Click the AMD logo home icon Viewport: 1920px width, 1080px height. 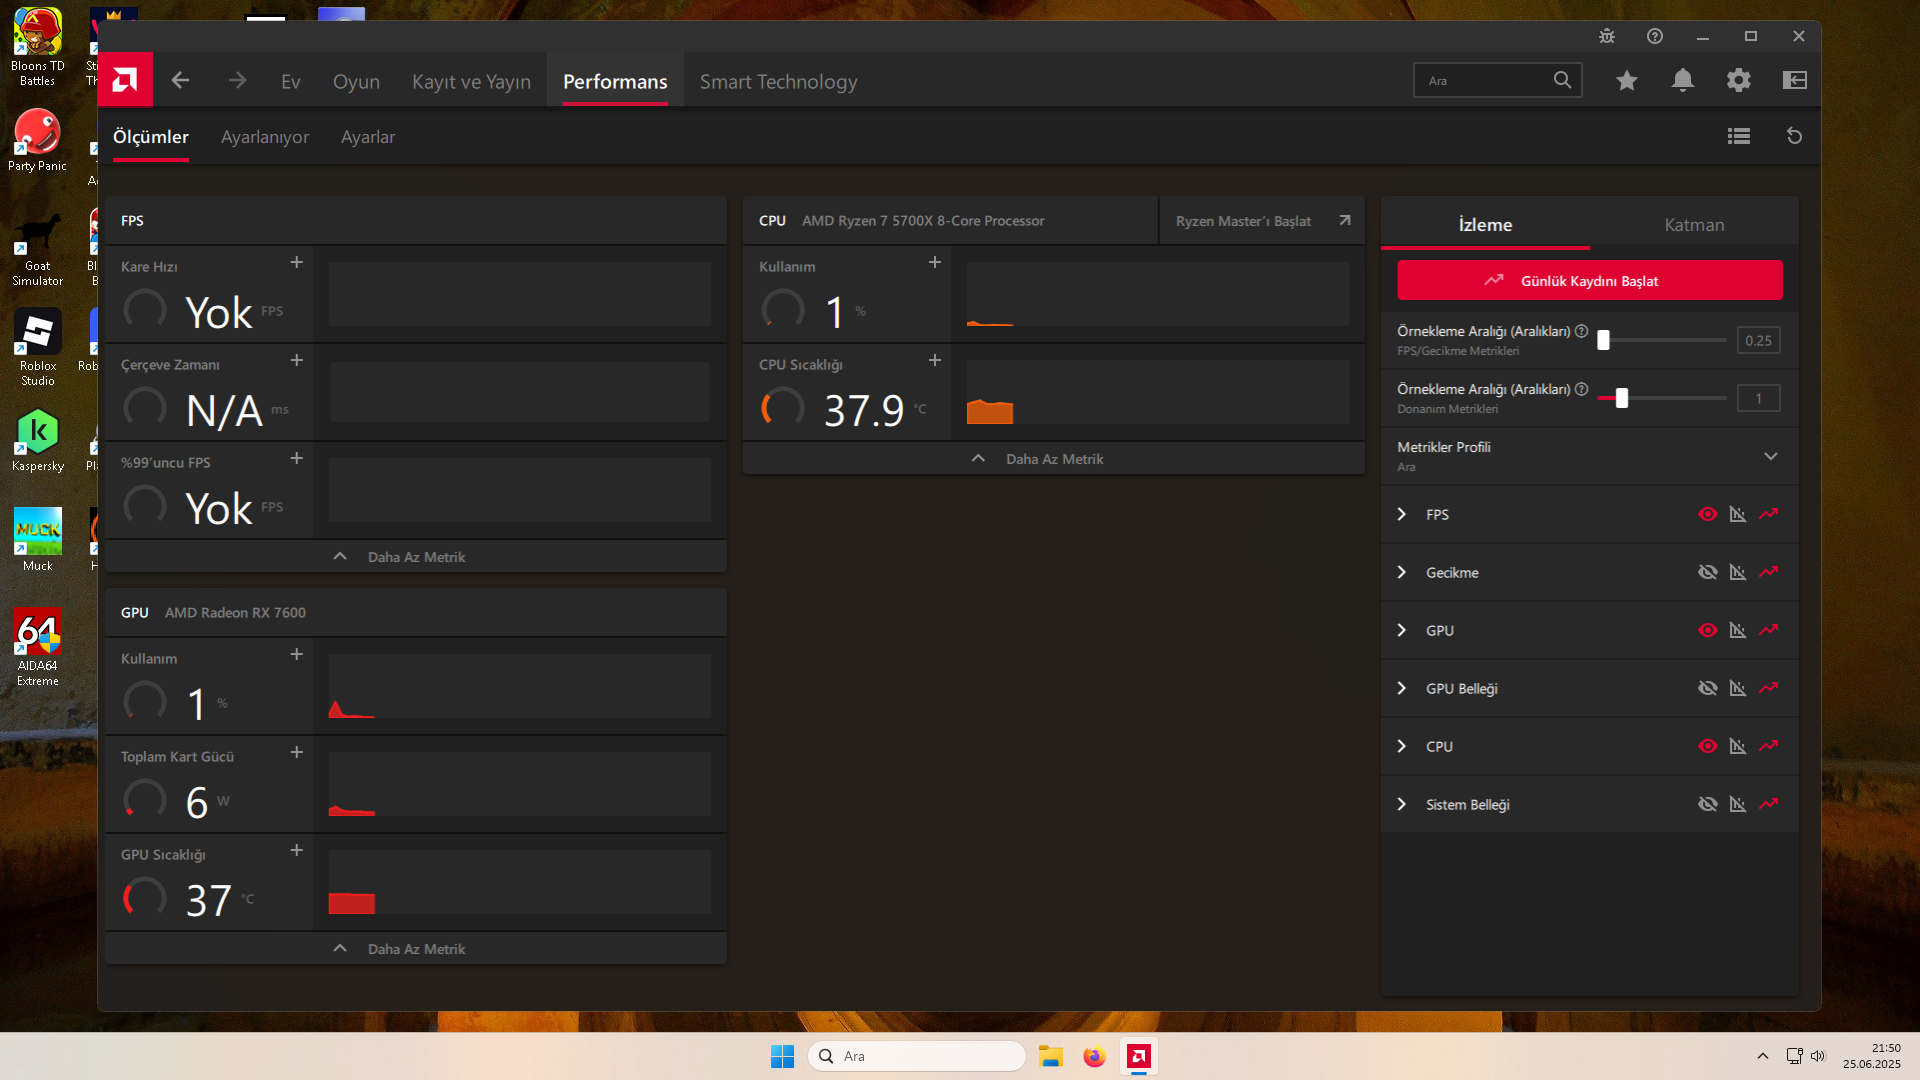[125, 80]
